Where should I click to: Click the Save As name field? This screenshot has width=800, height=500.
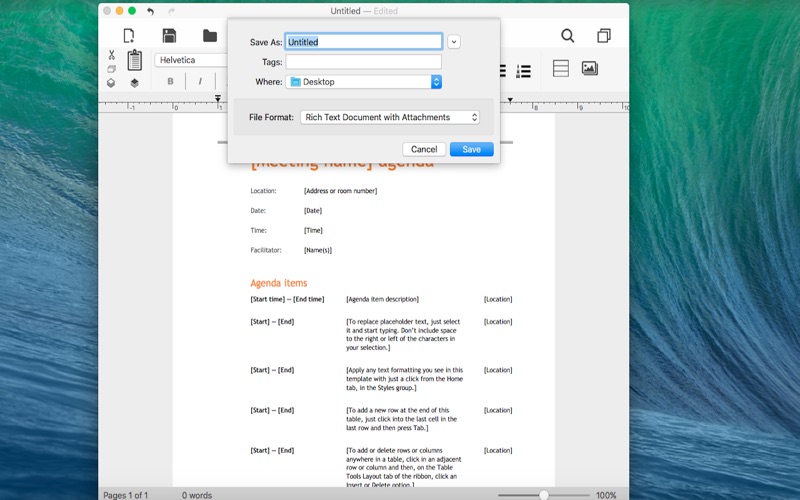pyautogui.click(x=364, y=42)
